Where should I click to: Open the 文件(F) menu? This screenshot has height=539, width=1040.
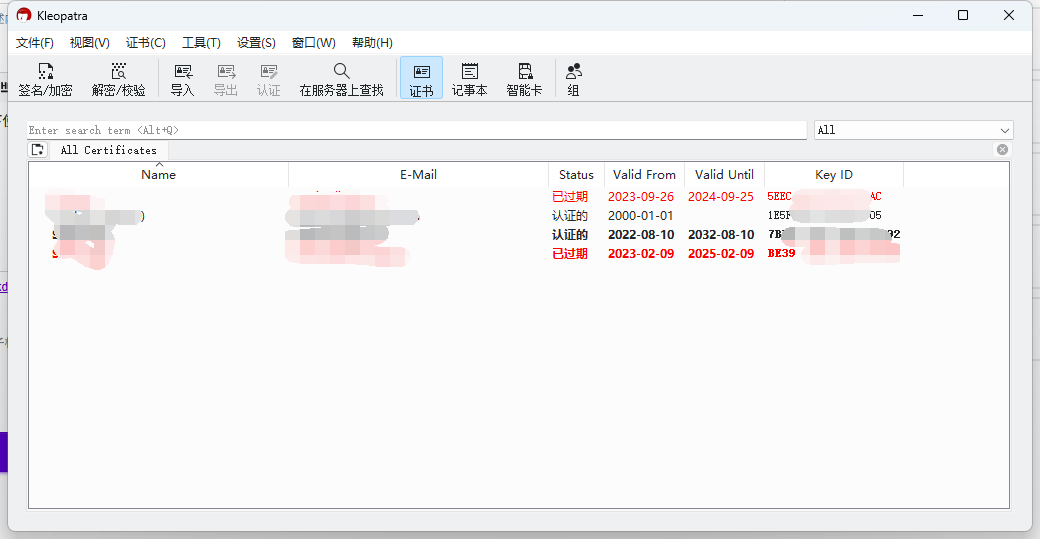pos(35,43)
